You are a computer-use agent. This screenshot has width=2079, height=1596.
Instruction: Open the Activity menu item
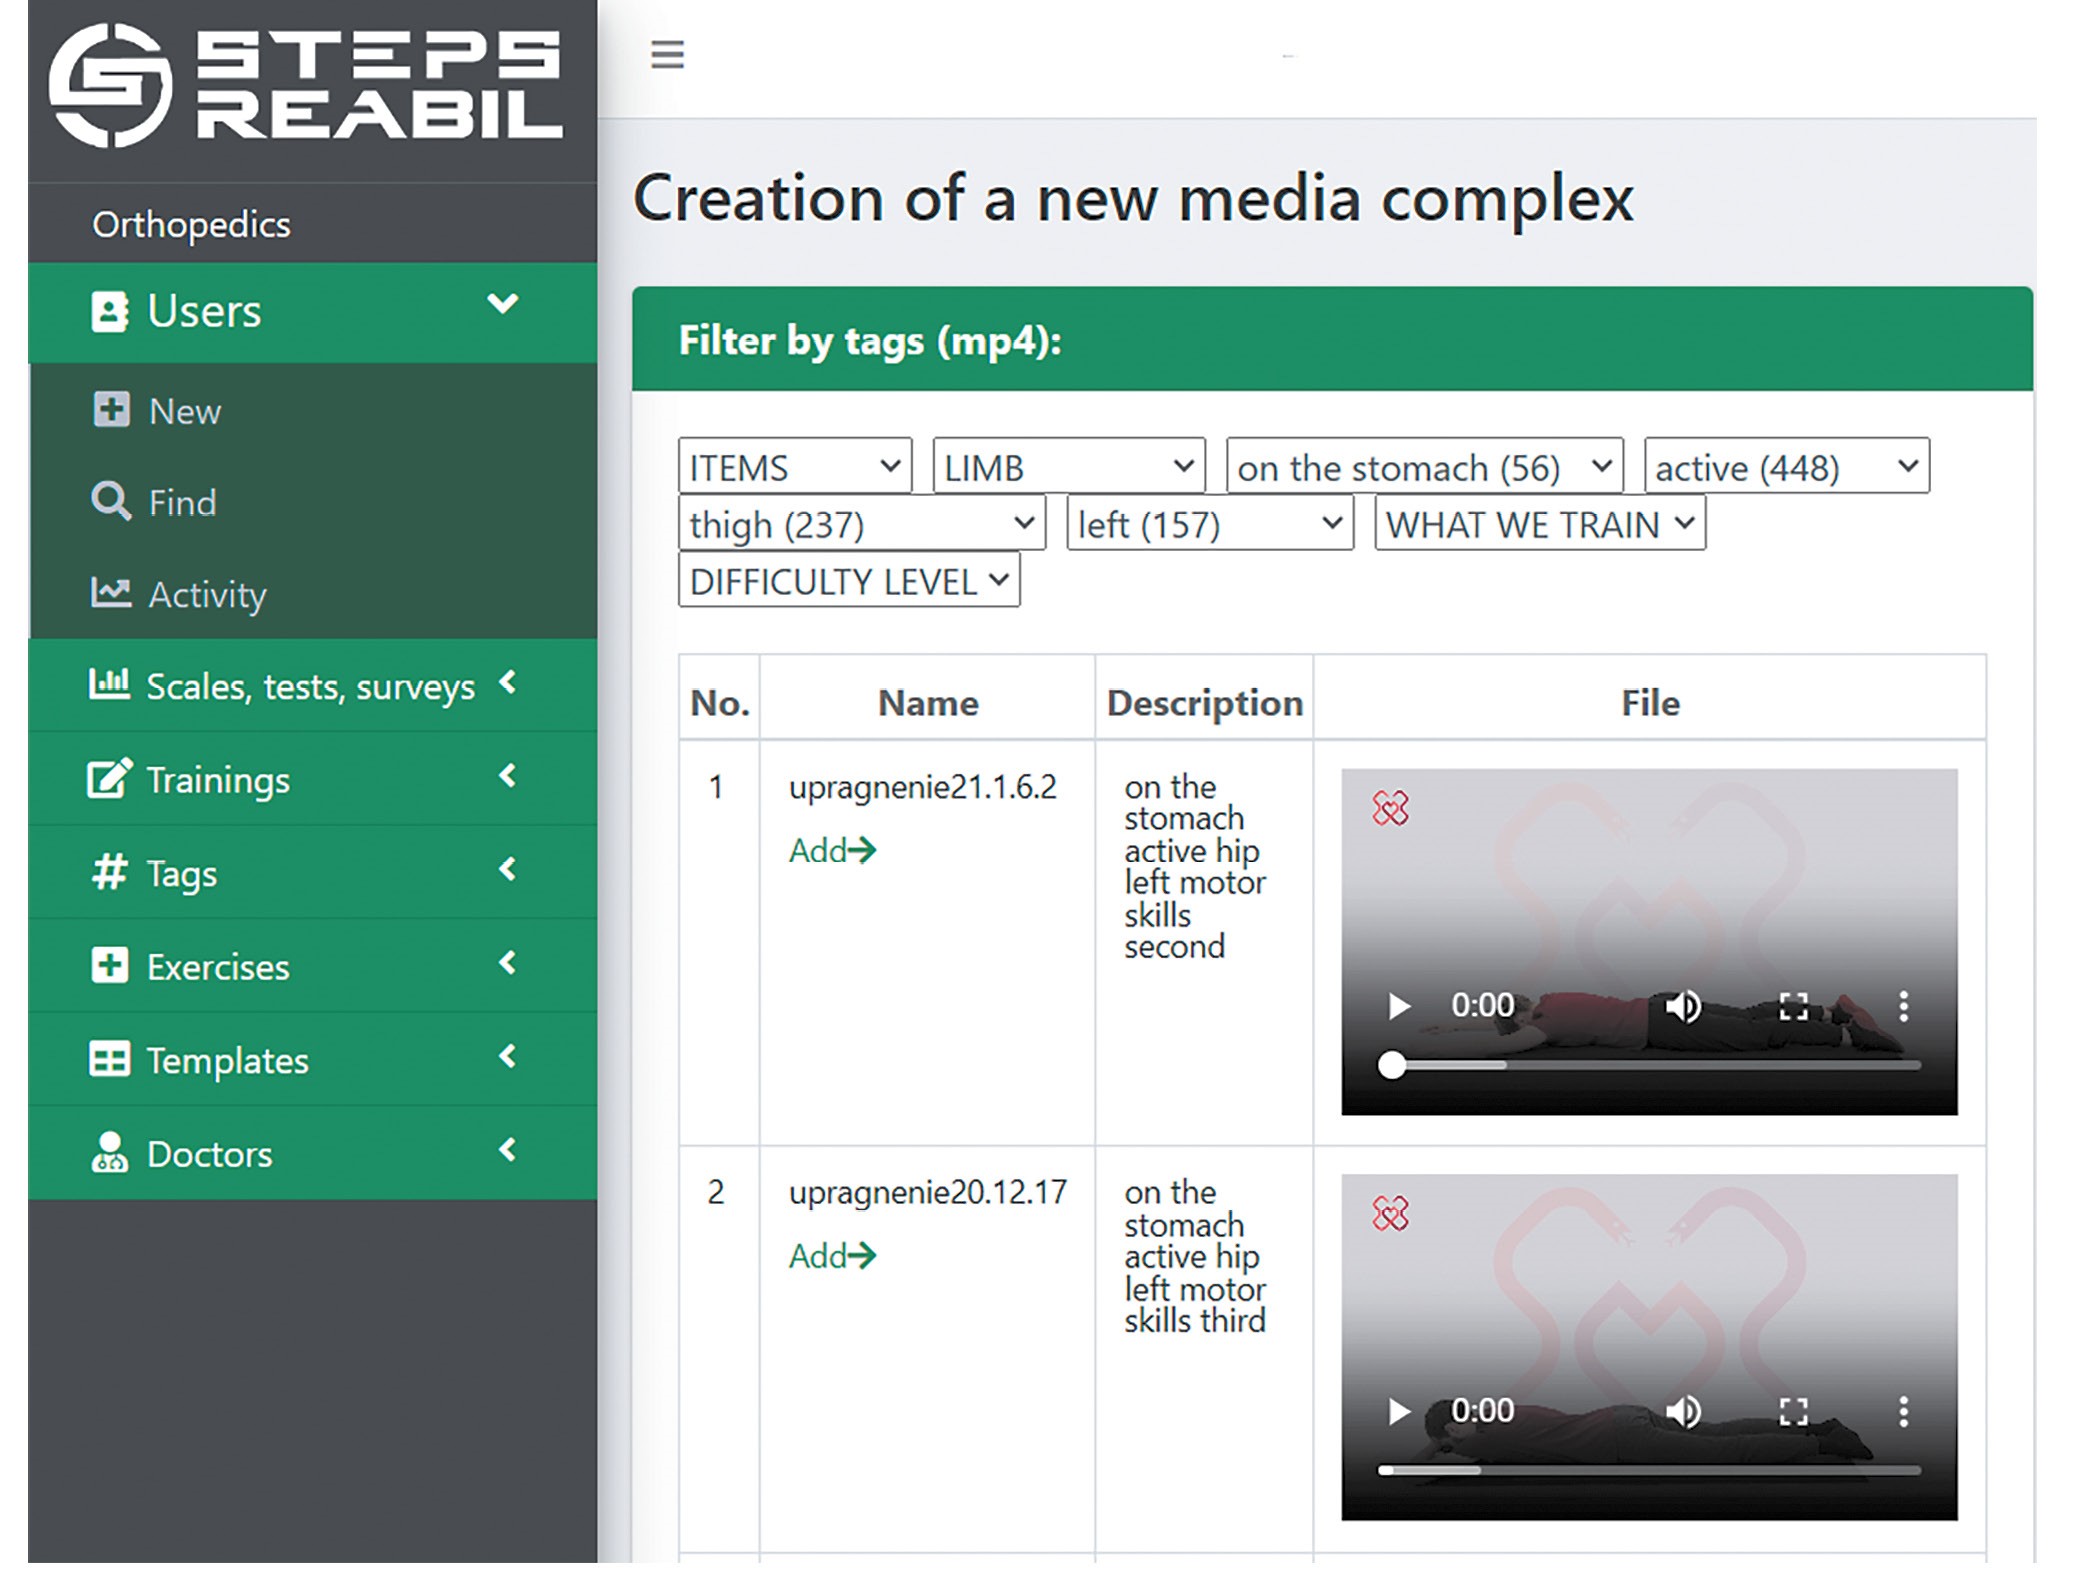tap(206, 594)
